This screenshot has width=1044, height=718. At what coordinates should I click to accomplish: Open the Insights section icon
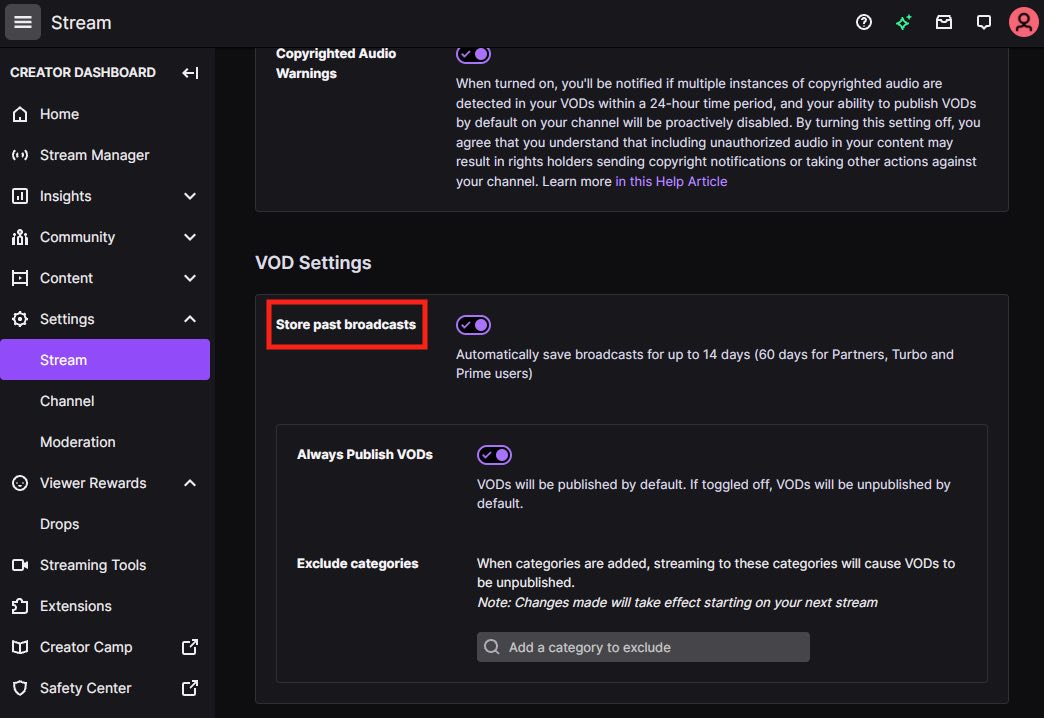(x=19, y=196)
